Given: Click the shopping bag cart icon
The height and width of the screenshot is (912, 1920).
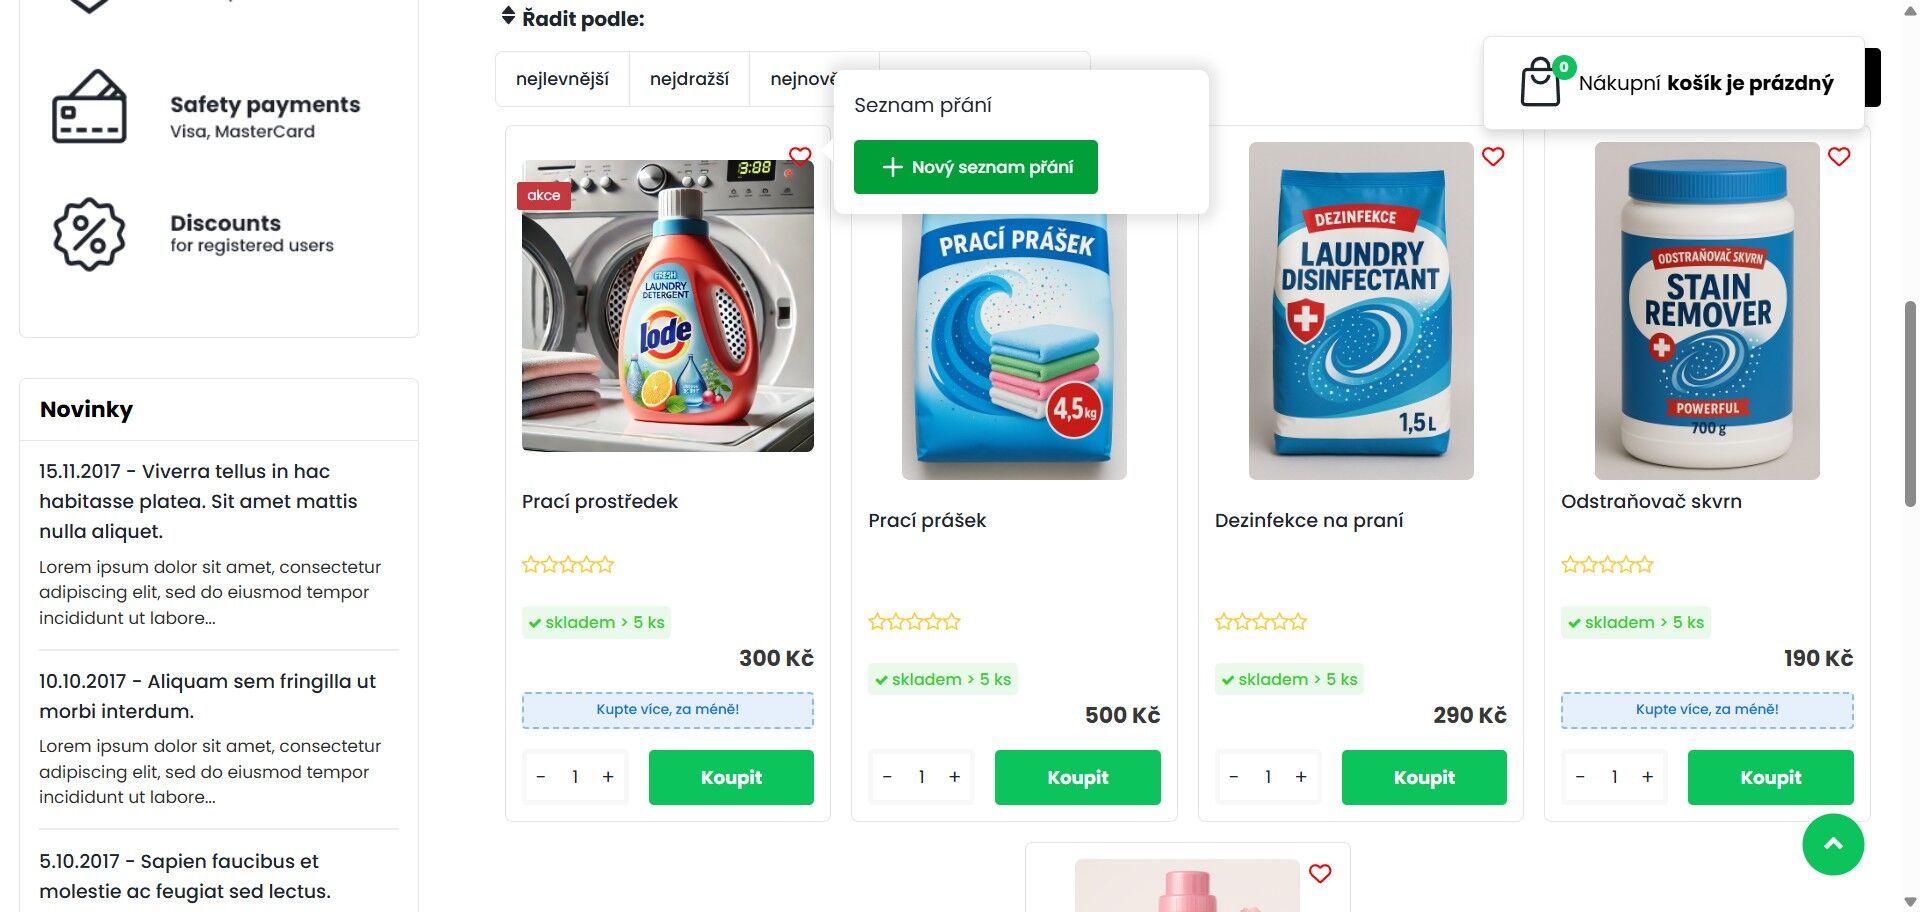Looking at the screenshot, I should pyautogui.click(x=1540, y=82).
